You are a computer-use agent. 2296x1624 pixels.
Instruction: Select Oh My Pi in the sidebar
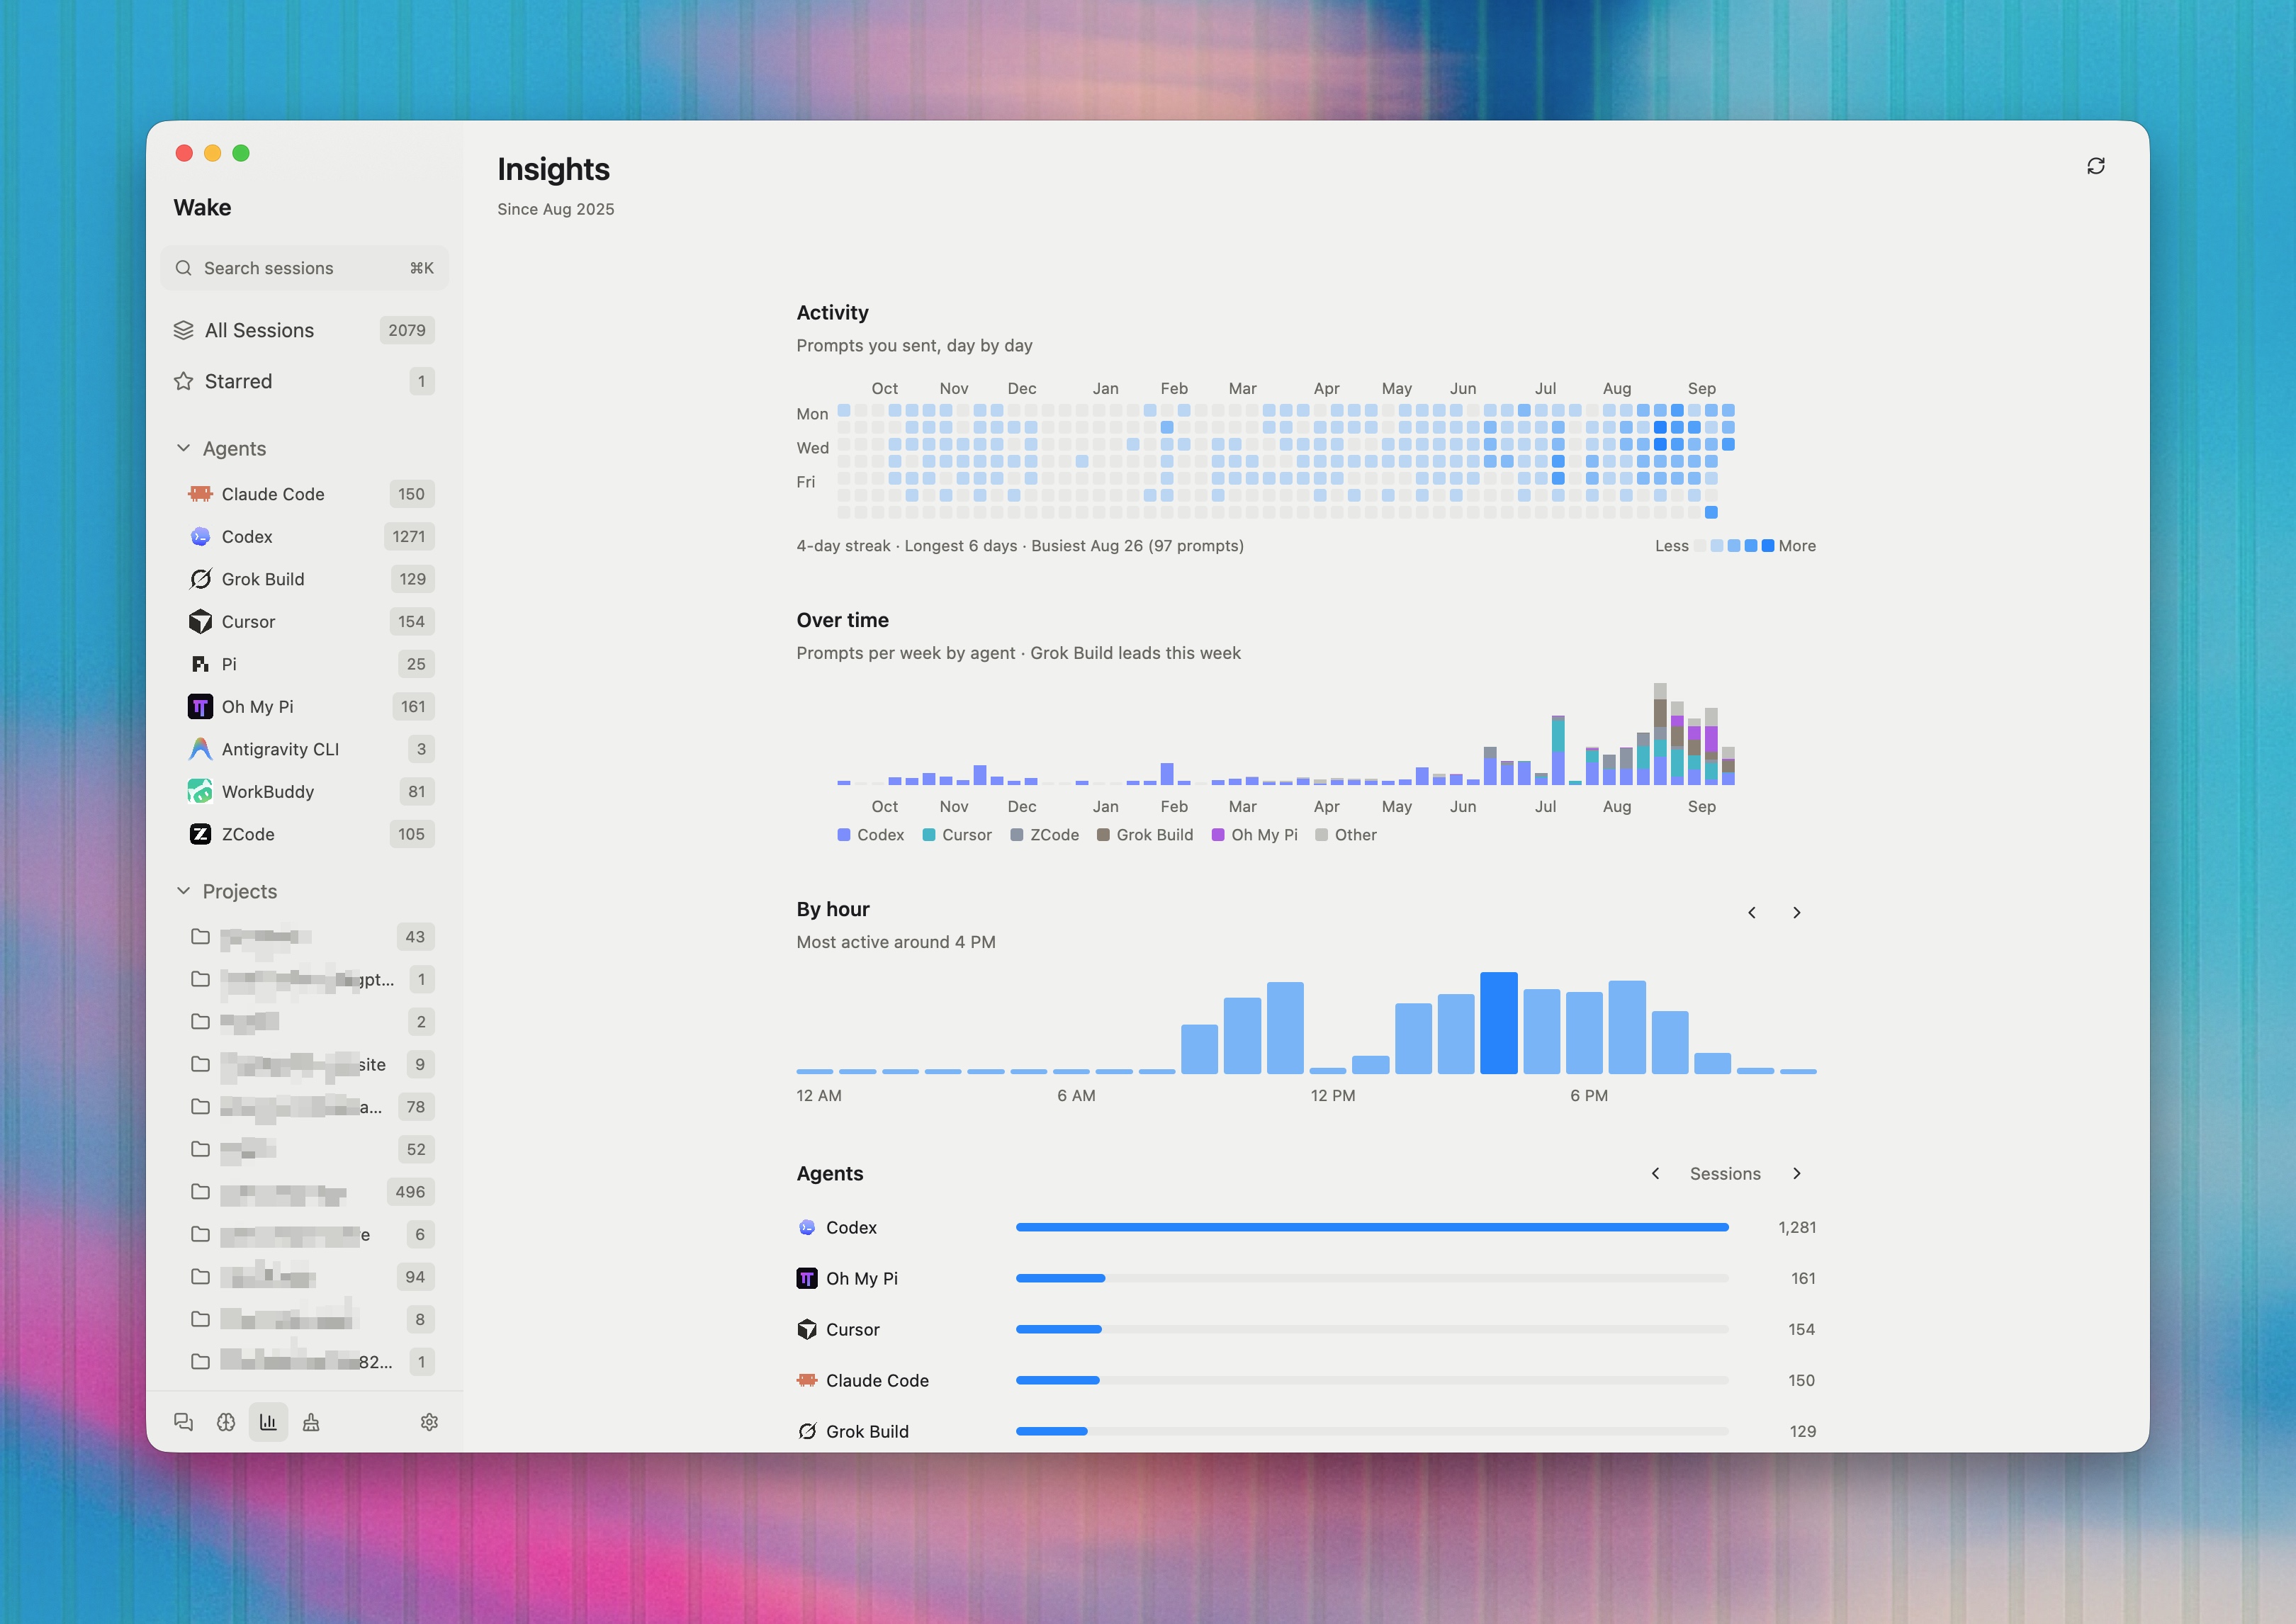[305, 707]
